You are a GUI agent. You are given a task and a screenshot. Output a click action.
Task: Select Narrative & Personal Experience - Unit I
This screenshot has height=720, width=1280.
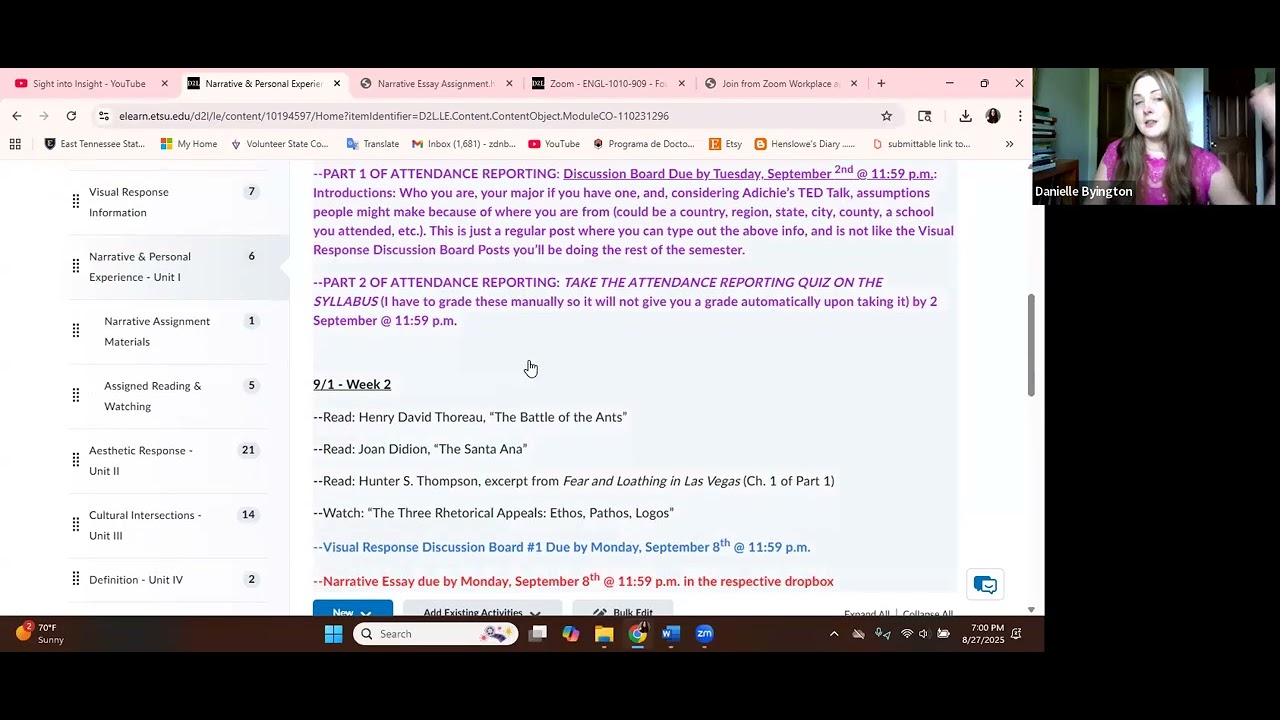(x=139, y=267)
